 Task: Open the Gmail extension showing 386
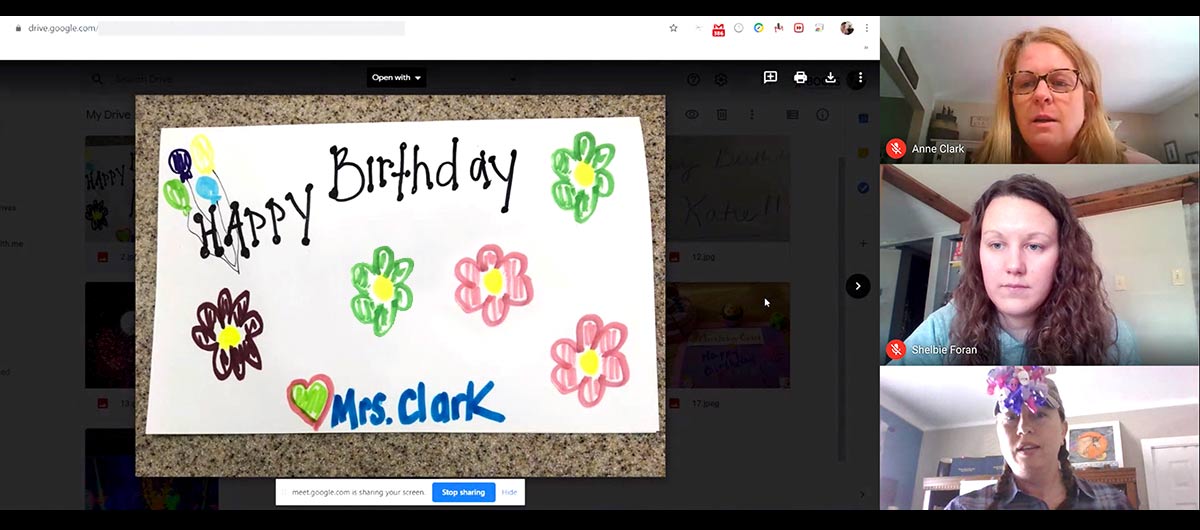click(x=718, y=28)
